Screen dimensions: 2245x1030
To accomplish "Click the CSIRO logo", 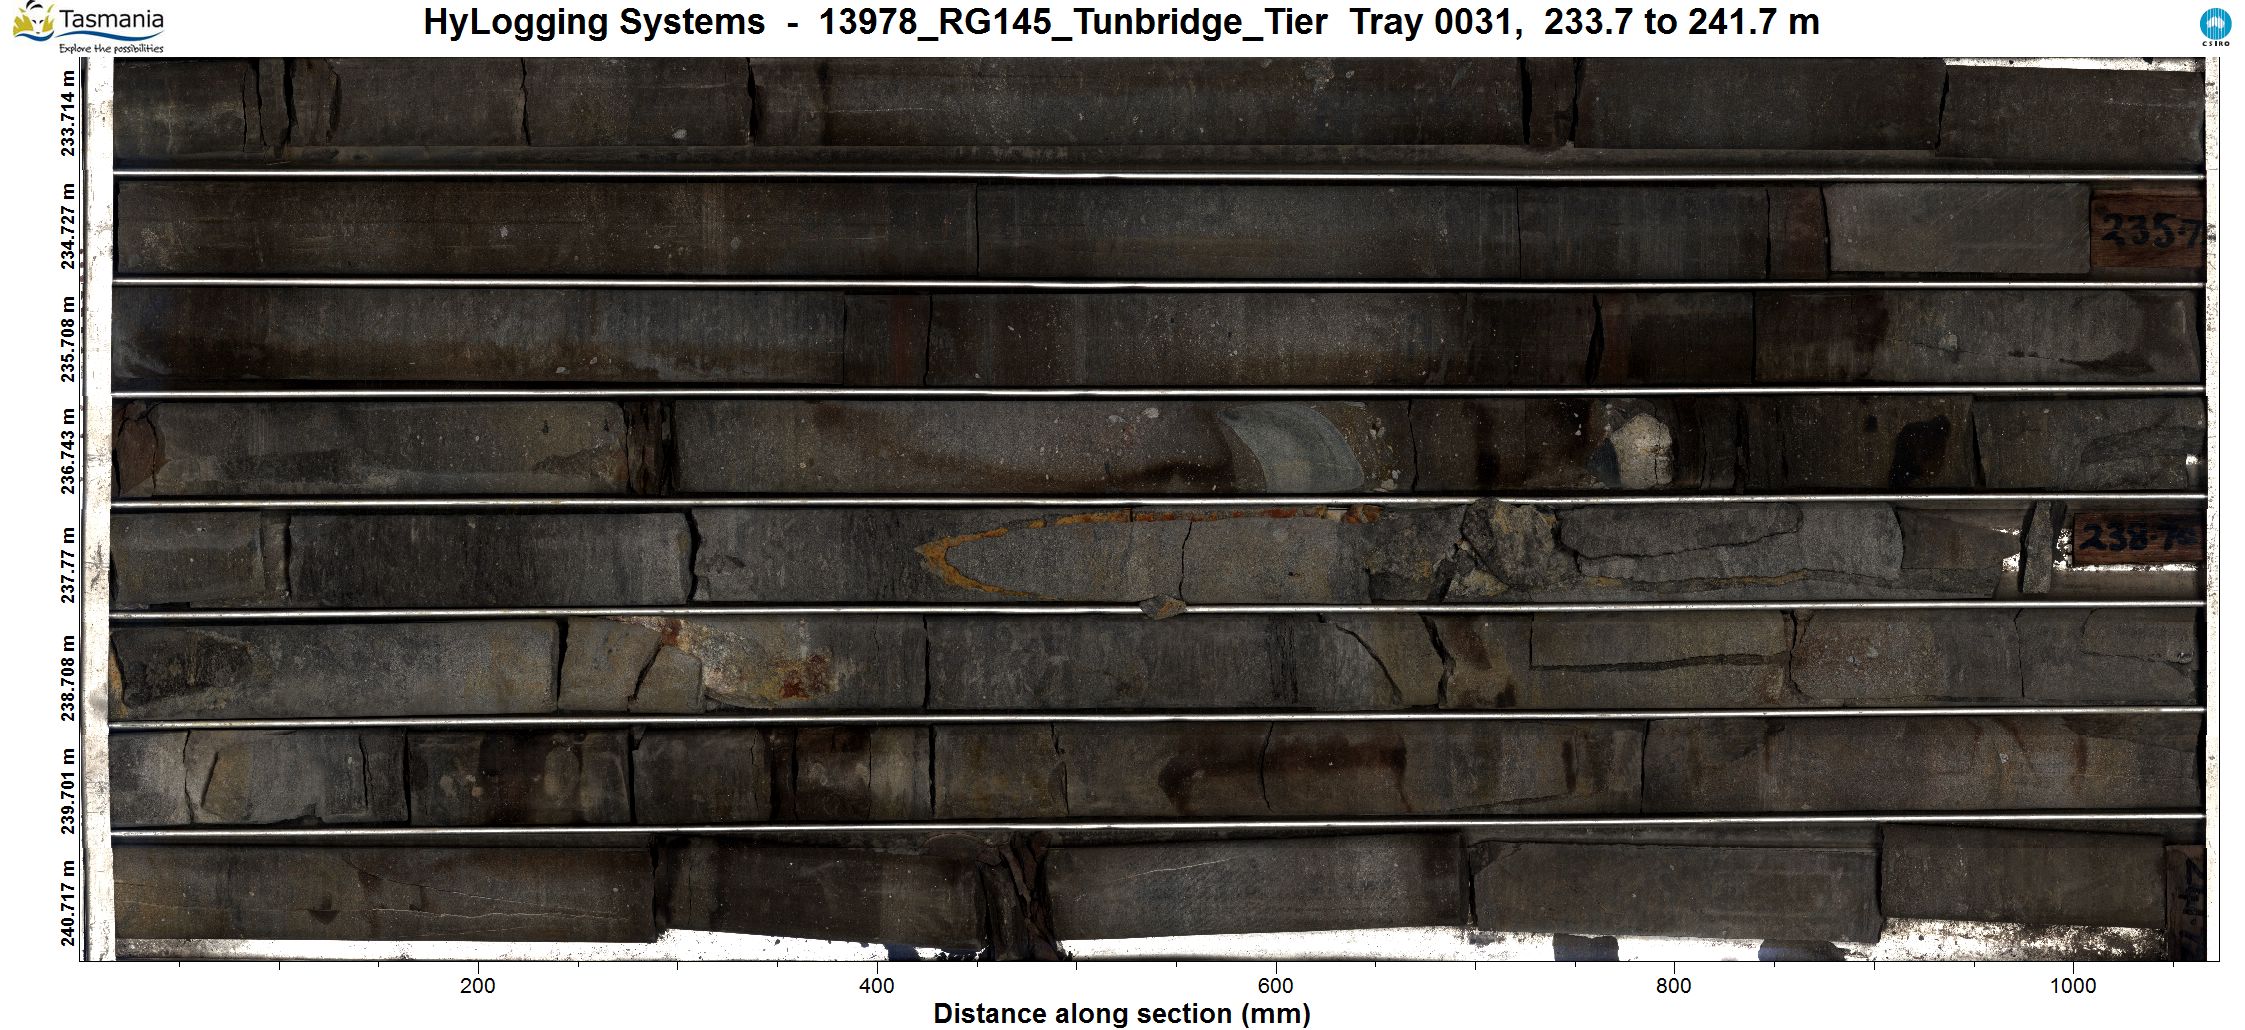I will [2214, 27].
